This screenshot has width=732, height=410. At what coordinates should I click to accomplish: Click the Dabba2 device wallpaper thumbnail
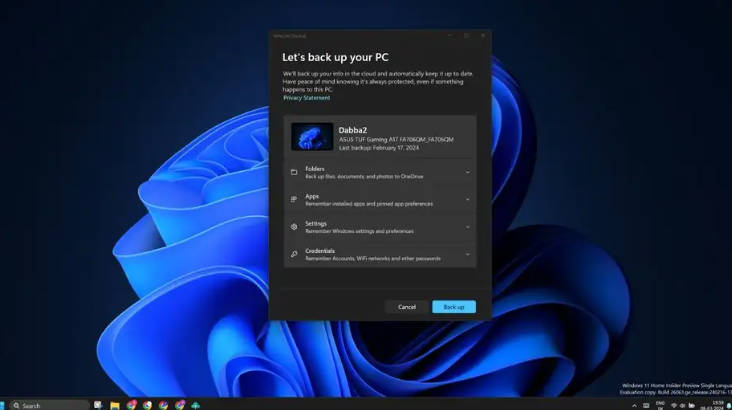312,136
